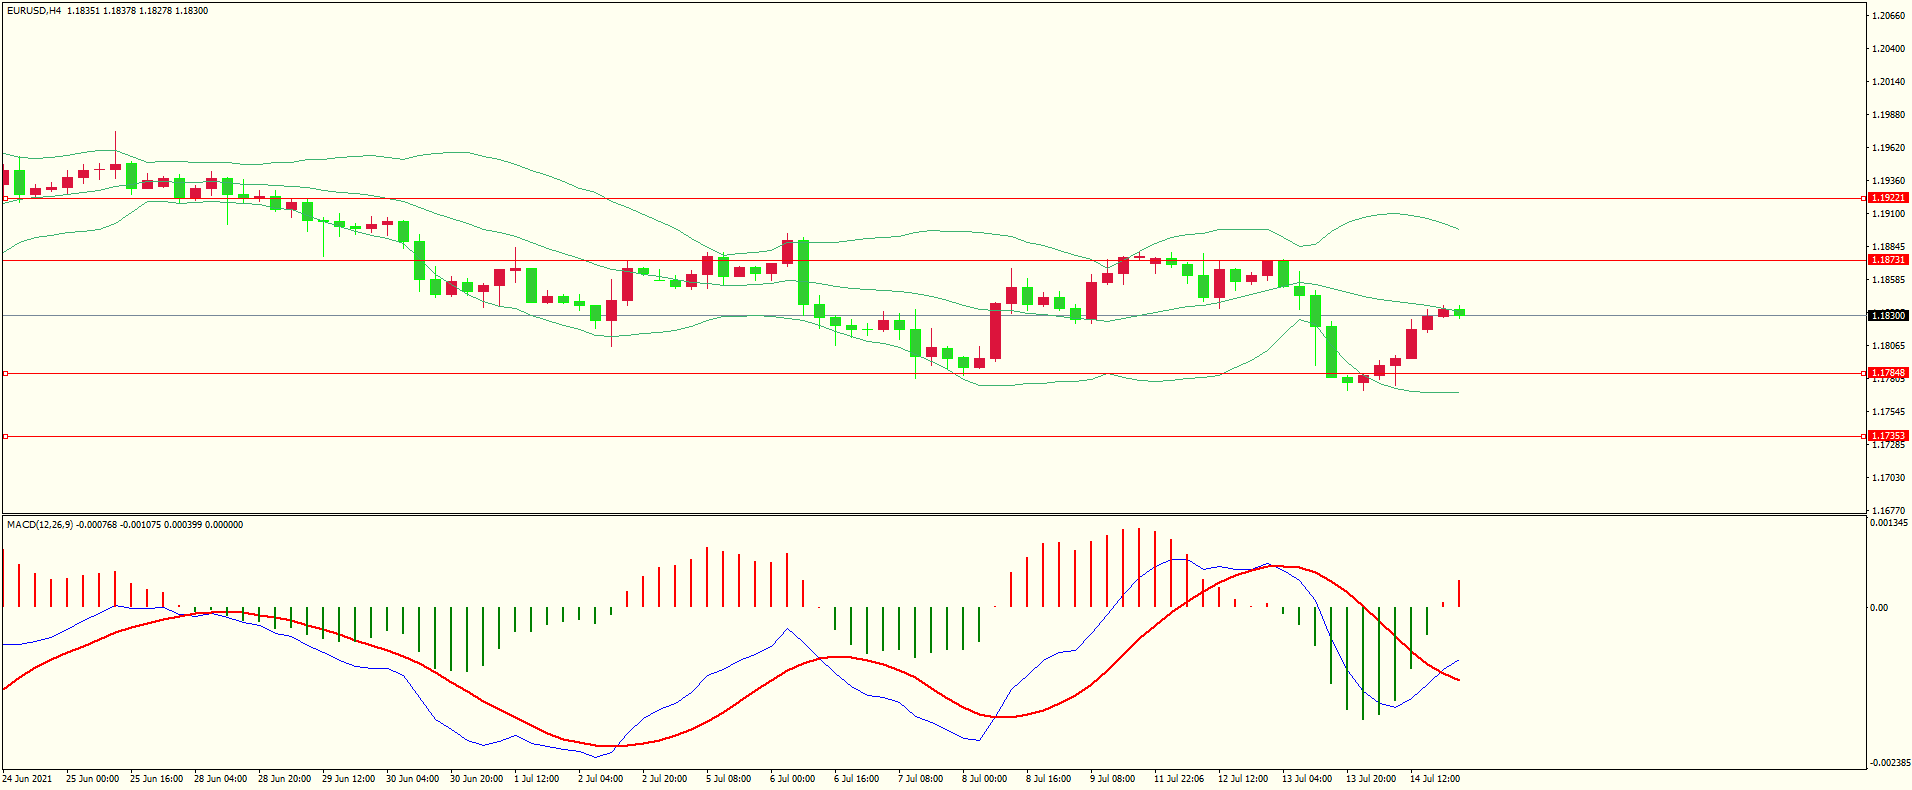
Task: Click the 2 Jul 04:00 time label
Action: (x=600, y=779)
